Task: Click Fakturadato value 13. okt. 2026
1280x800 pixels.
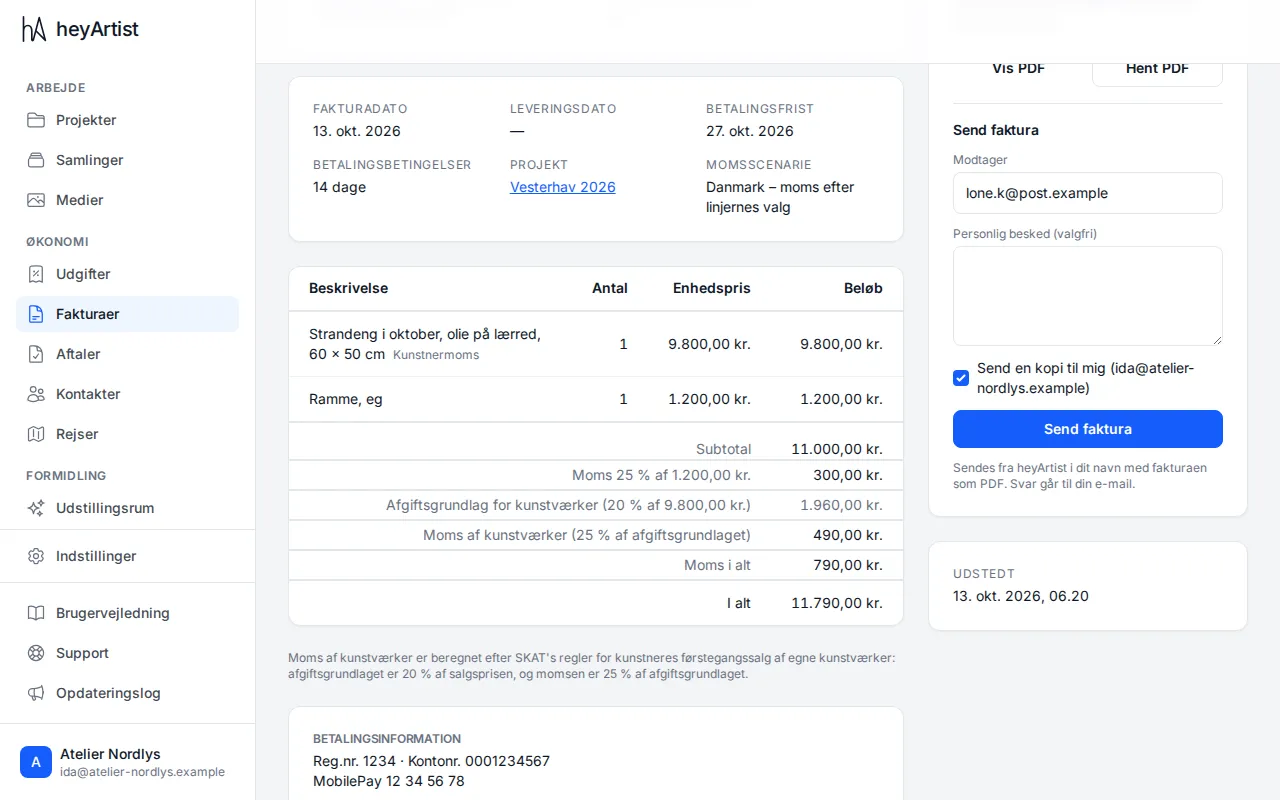Action: tap(357, 131)
